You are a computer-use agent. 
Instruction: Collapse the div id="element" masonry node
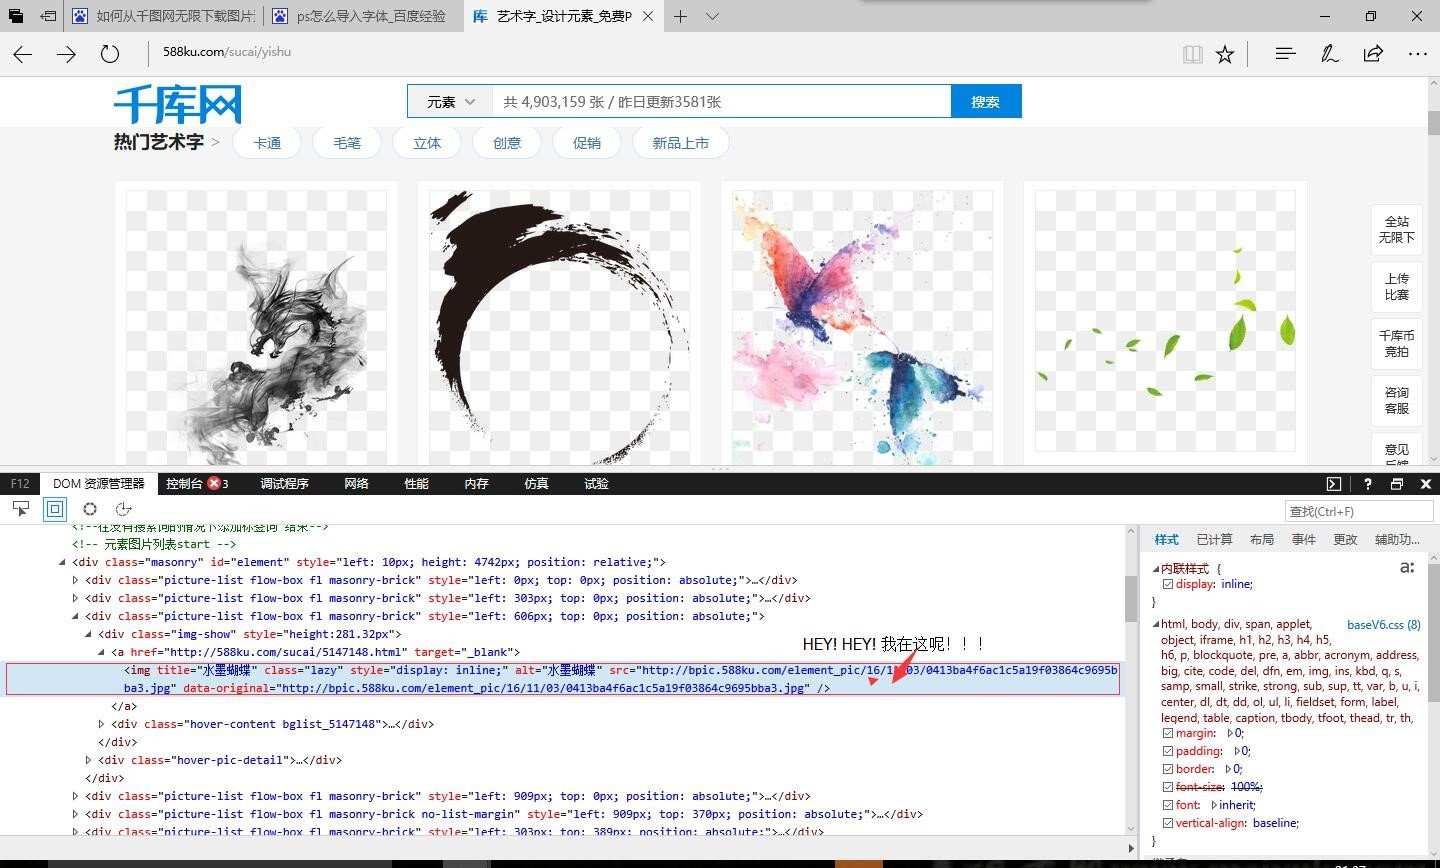63,562
